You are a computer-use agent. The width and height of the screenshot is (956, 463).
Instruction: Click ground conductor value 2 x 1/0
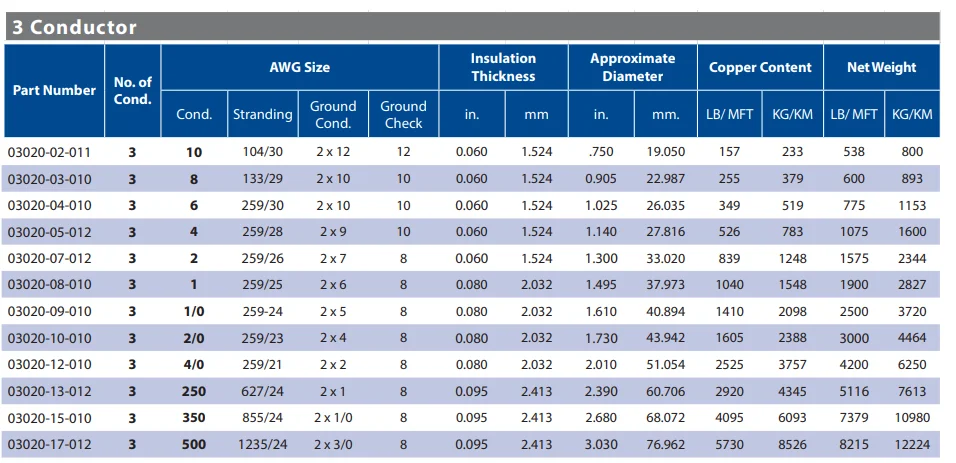pos(333,417)
